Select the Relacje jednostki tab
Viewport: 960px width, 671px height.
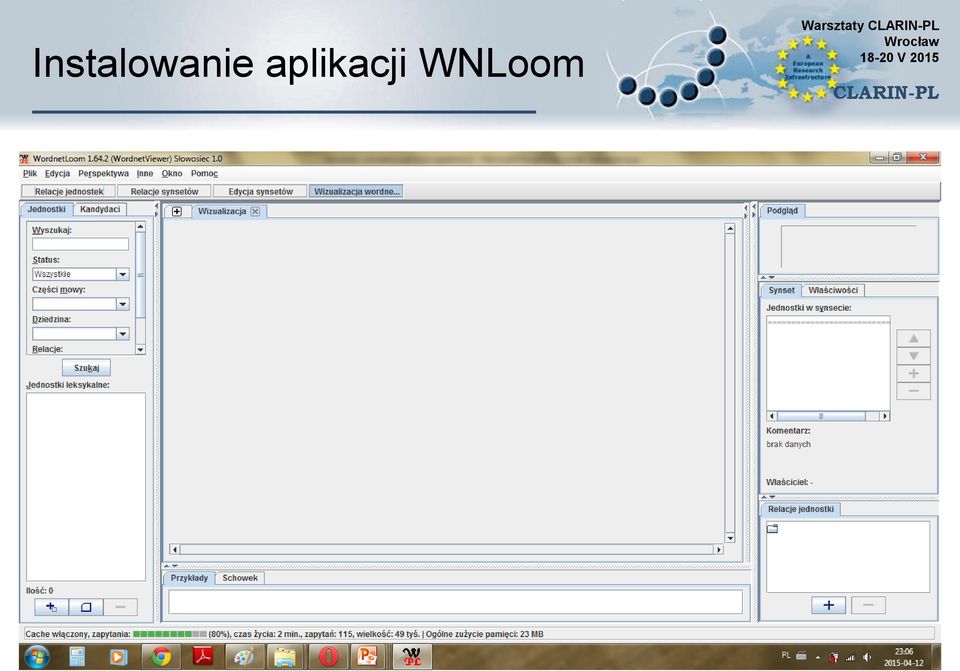[x=801, y=509]
